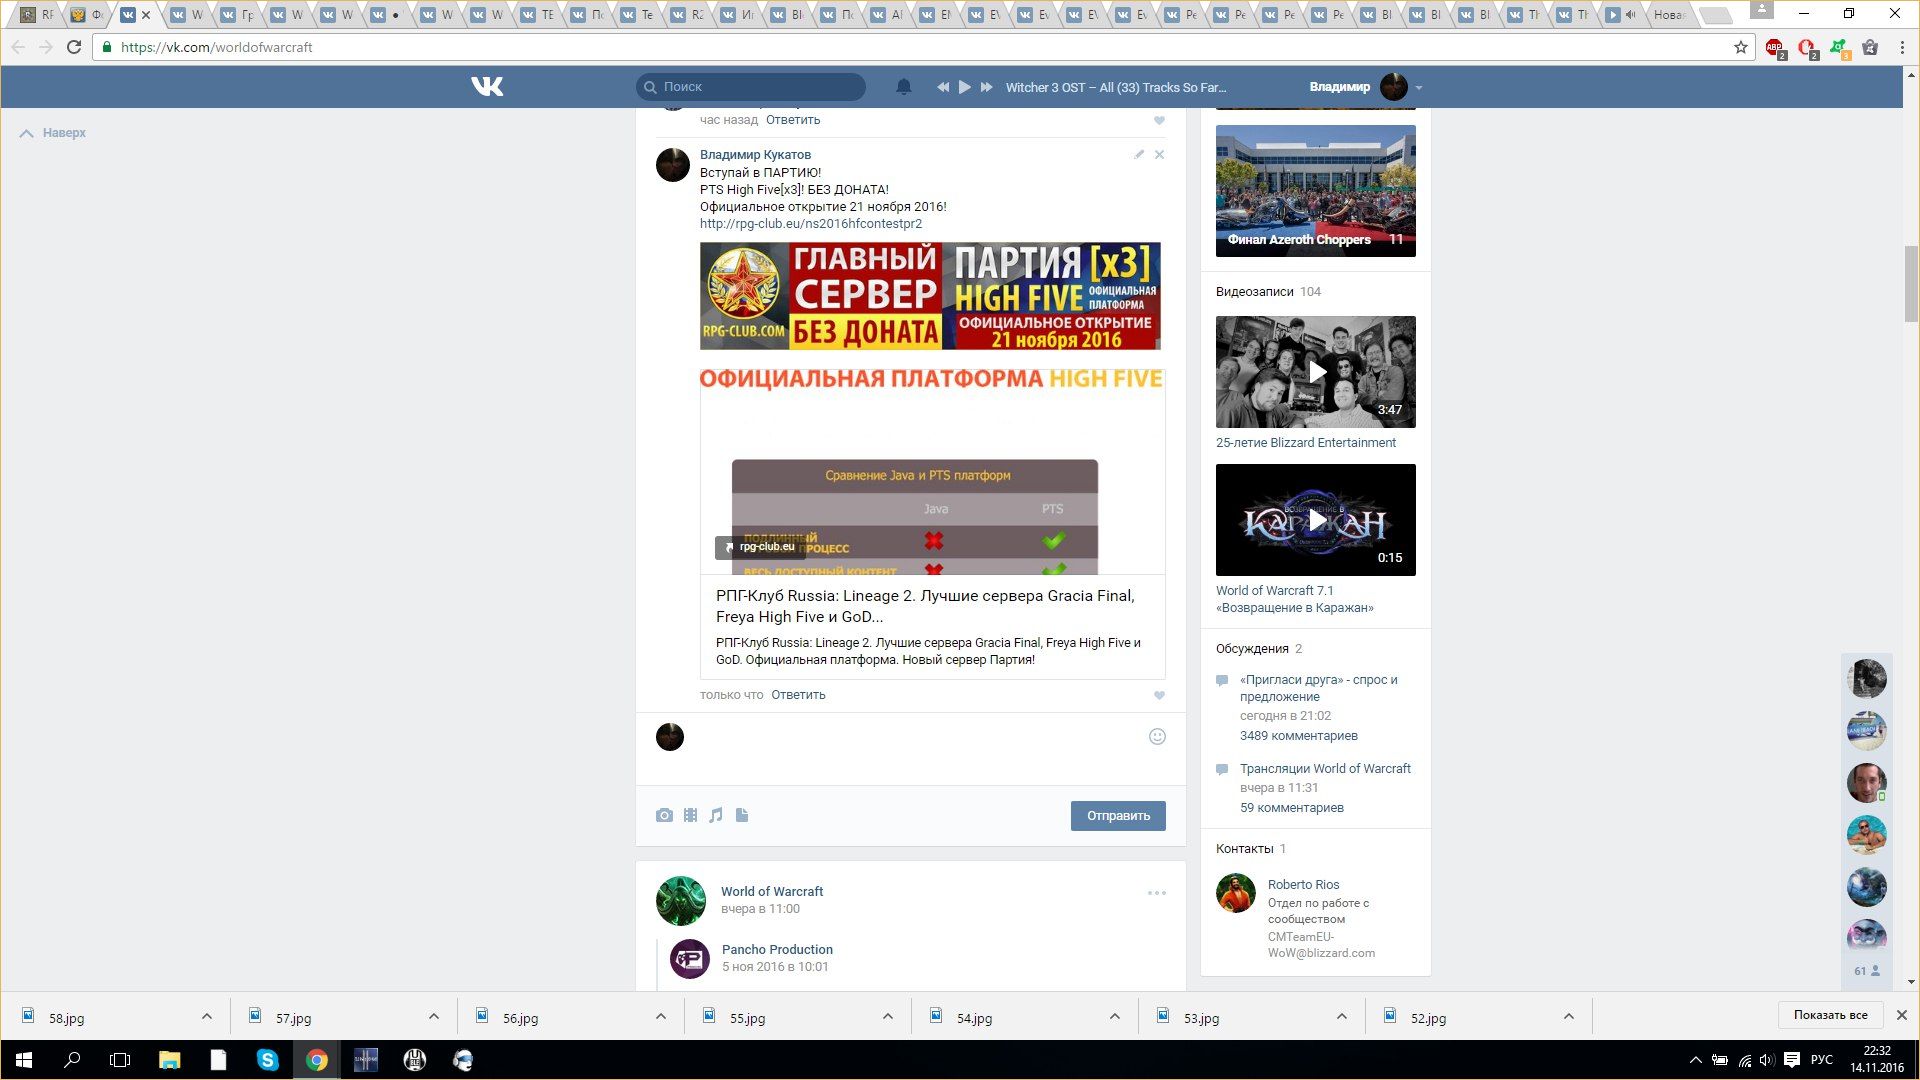This screenshot has height=1080, width=1920.
Task: Expand options arrow for 53.jpg download
Action: click(x=1342, y=1017)
